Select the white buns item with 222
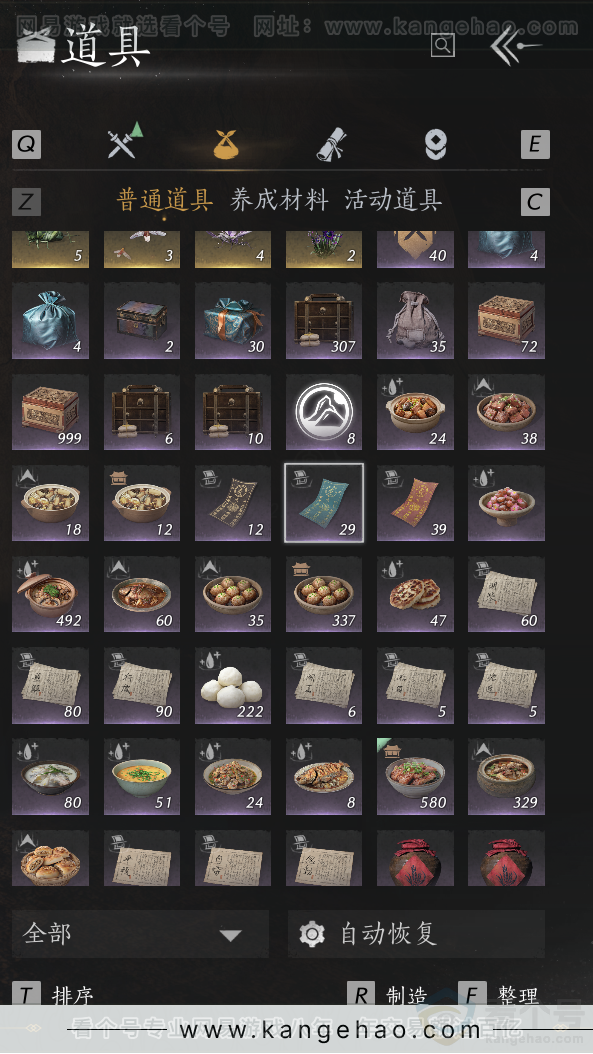The height and width of the screenshot is (1054, 593). (x=233, y=686)
